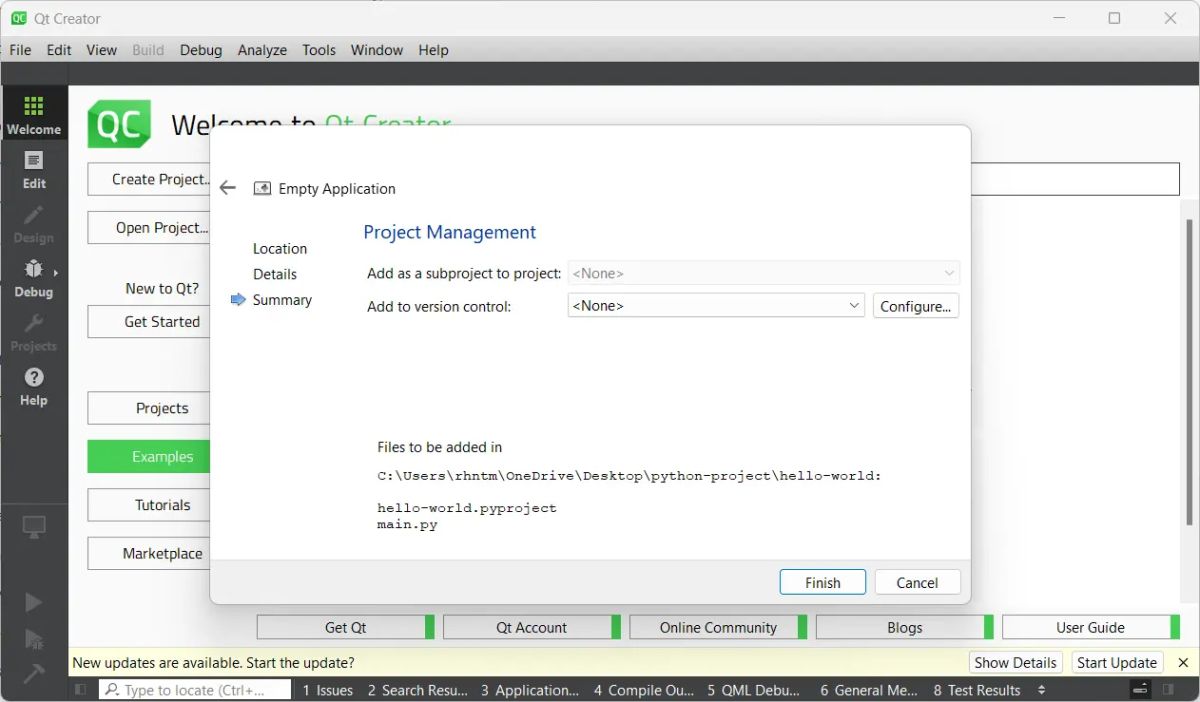This screenshot has height=702, width=1200.
Task: Open the Tools menu
Action: click(319, 50)
